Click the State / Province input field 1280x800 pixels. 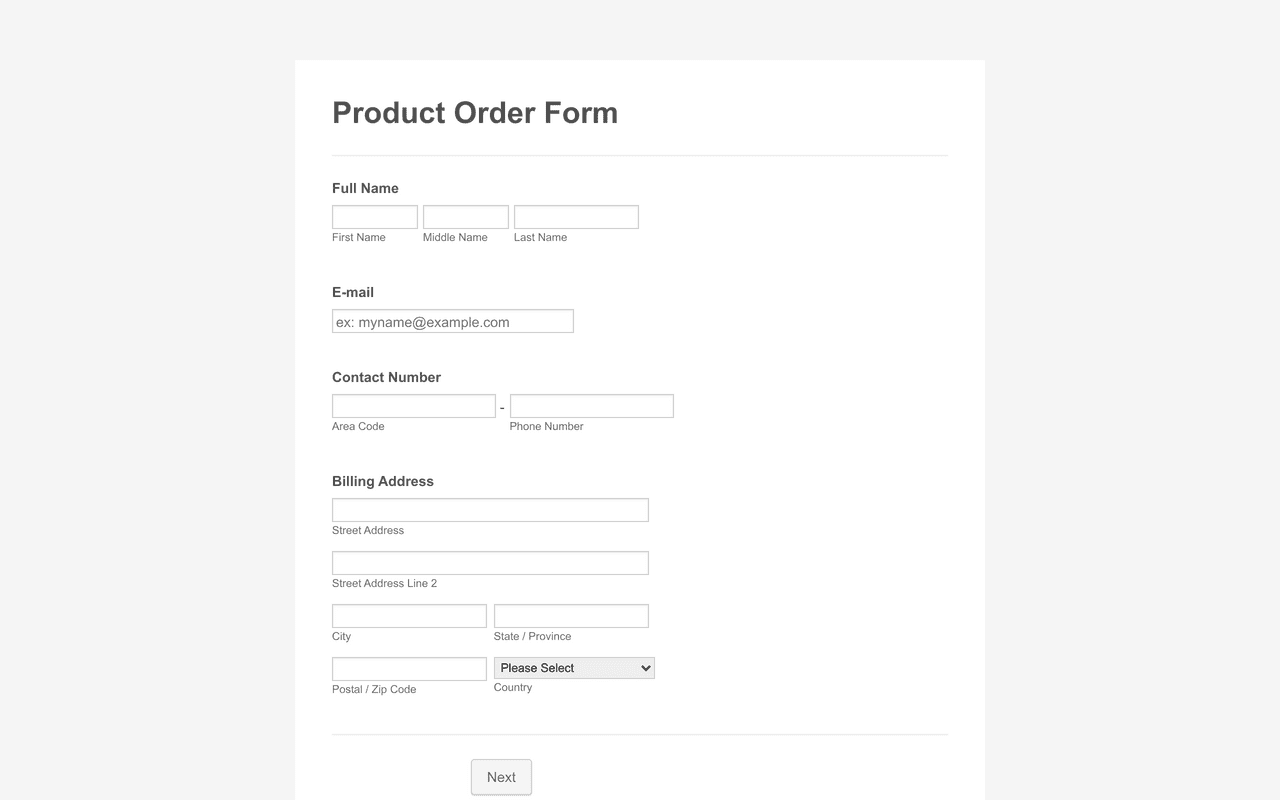(571, 615)
